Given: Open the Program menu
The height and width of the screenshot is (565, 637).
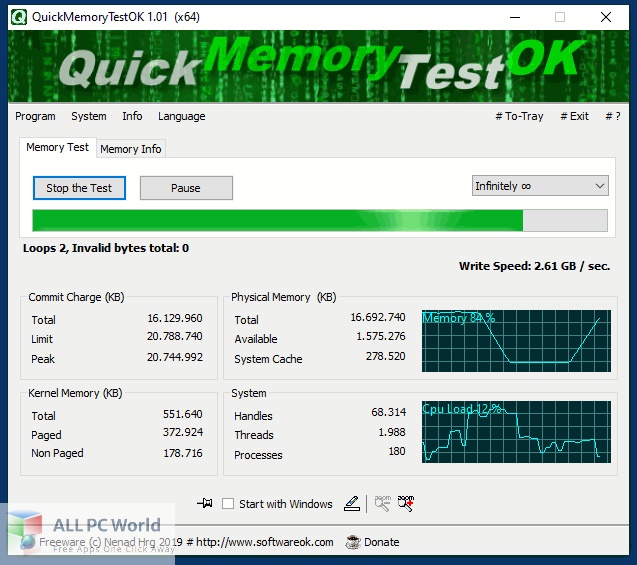Looking at the screenshot, I should pyautogui.click(x=35, y=116).
